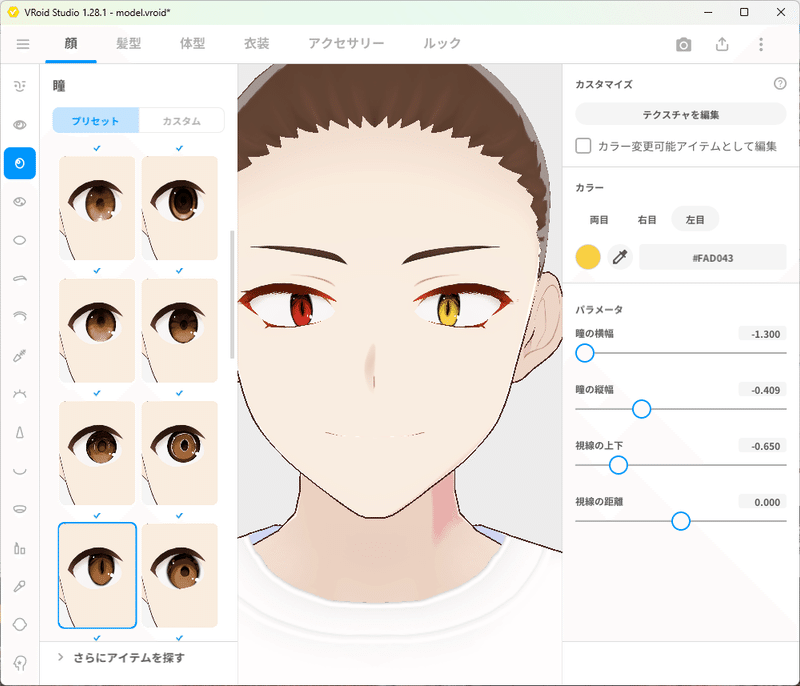800x686 pixels.
Task: Select the outlined slit-pupil iris preset
Action: pyautogui.click(x=97, y=575)
